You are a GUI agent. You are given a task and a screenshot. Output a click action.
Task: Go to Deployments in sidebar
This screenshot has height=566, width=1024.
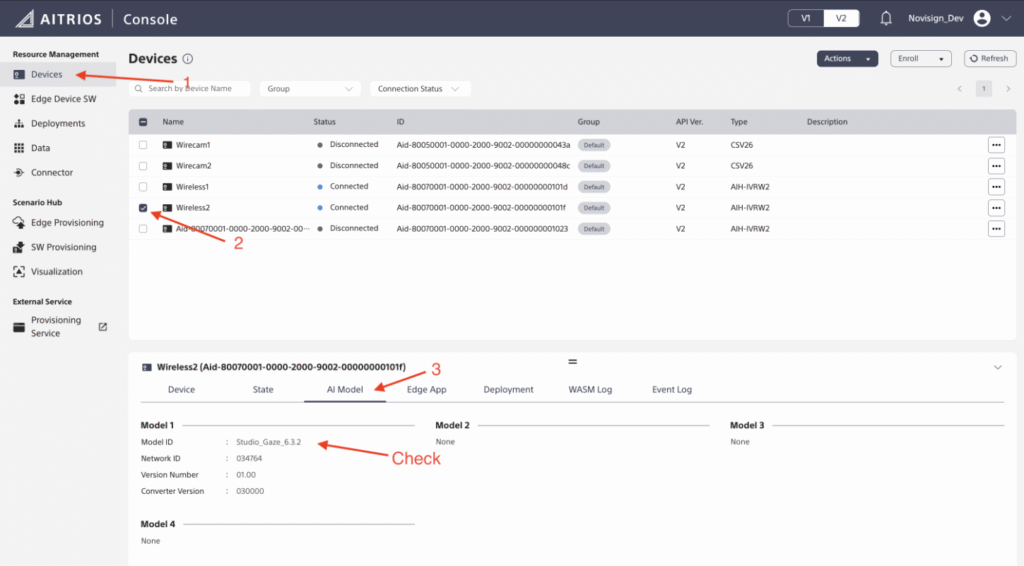tap(57, 123)
